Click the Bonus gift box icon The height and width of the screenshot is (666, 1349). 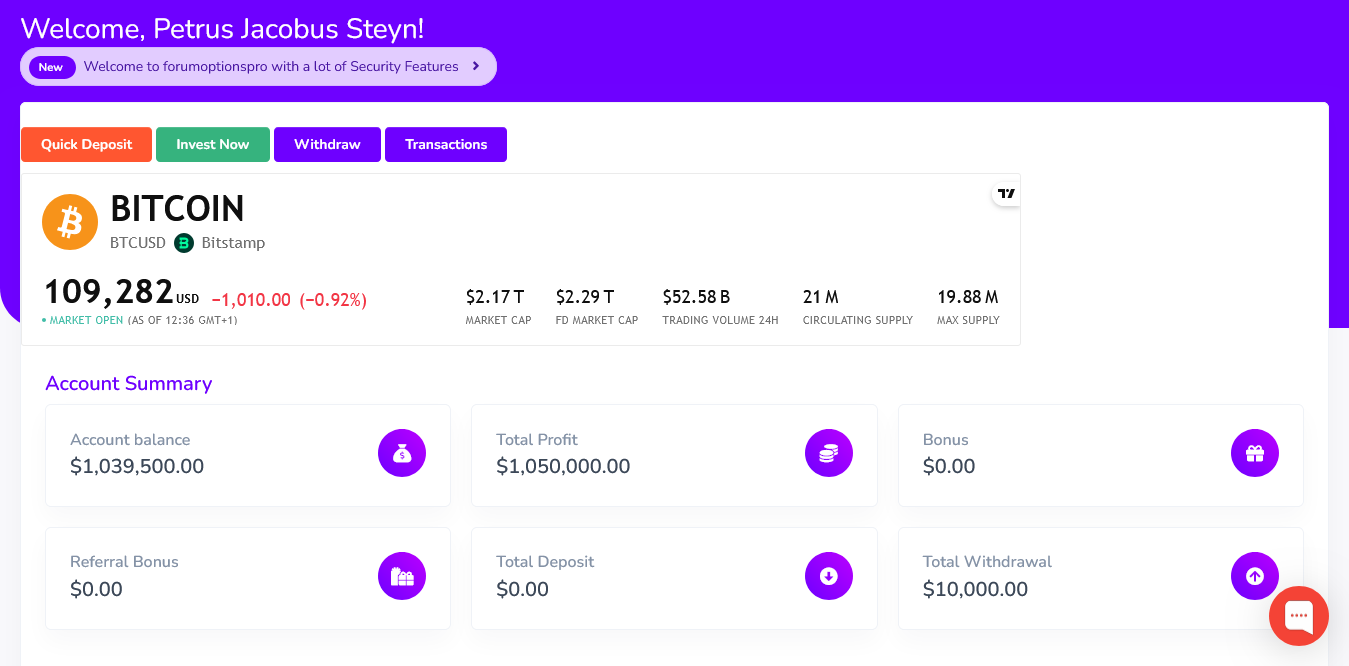coord(1254,453)
